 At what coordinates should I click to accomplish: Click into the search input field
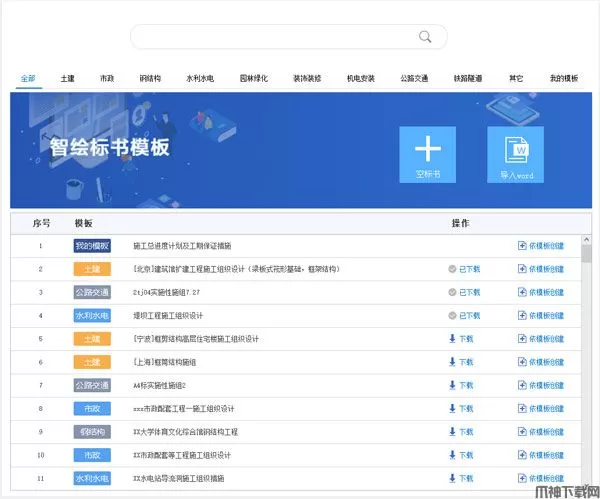tap(270, 37)
